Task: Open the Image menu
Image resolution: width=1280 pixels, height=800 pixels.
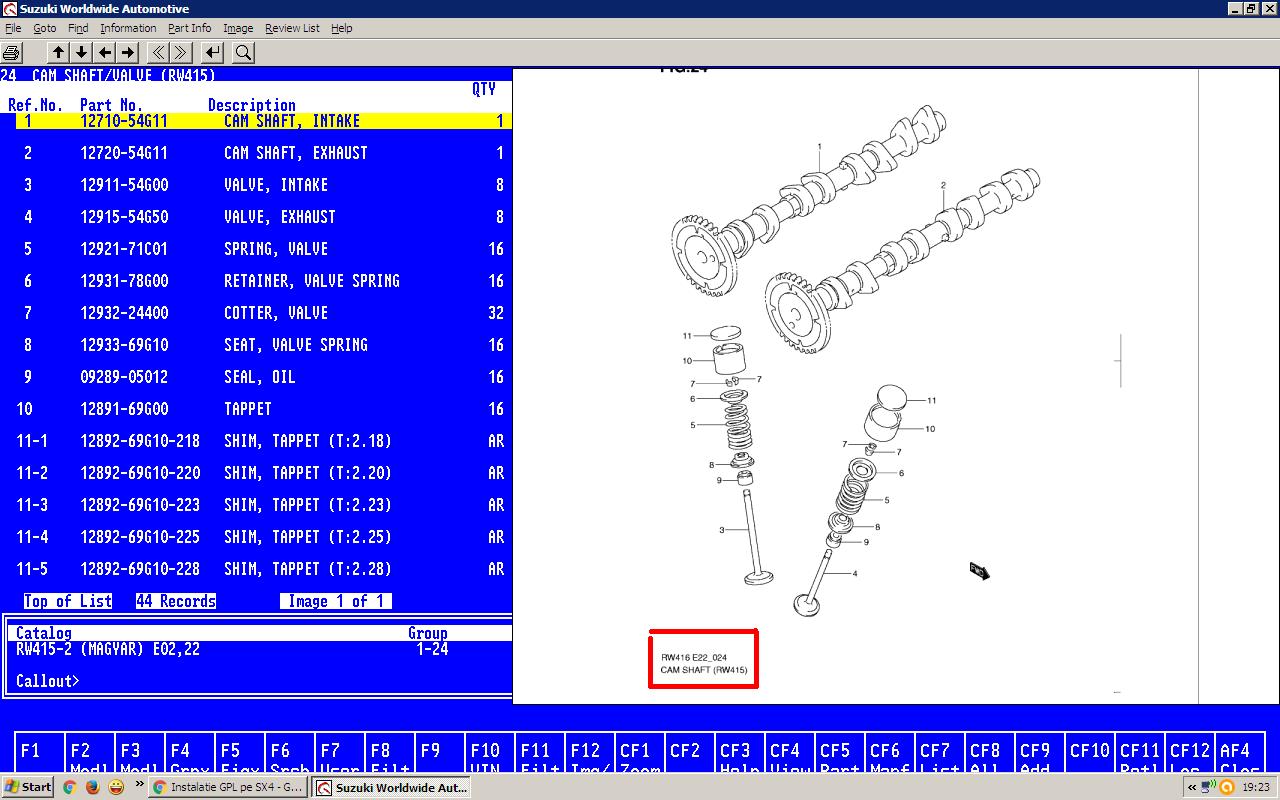Action: tap(238, 28)
